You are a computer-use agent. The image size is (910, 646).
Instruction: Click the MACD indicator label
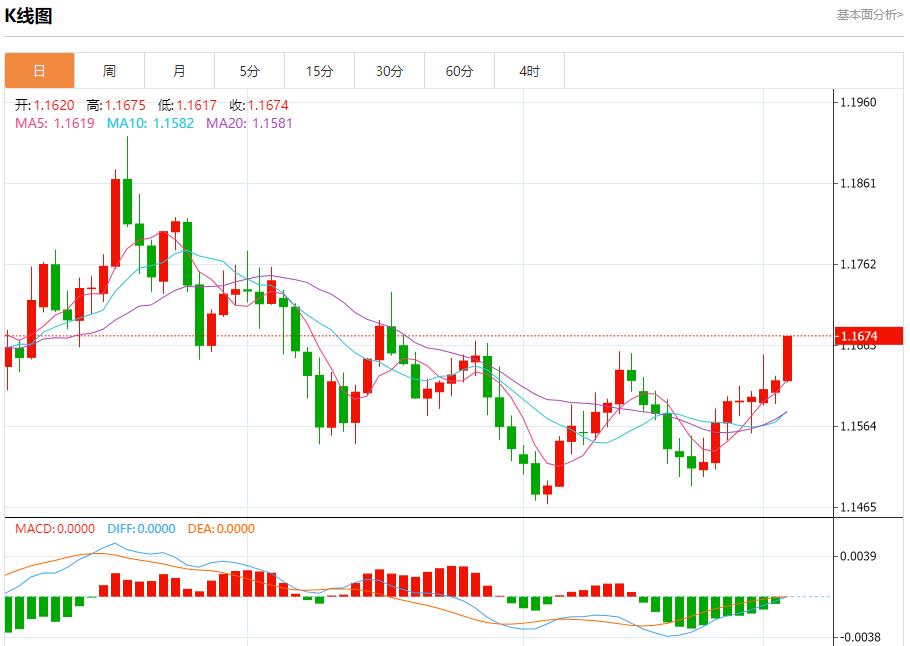(55, 529)
